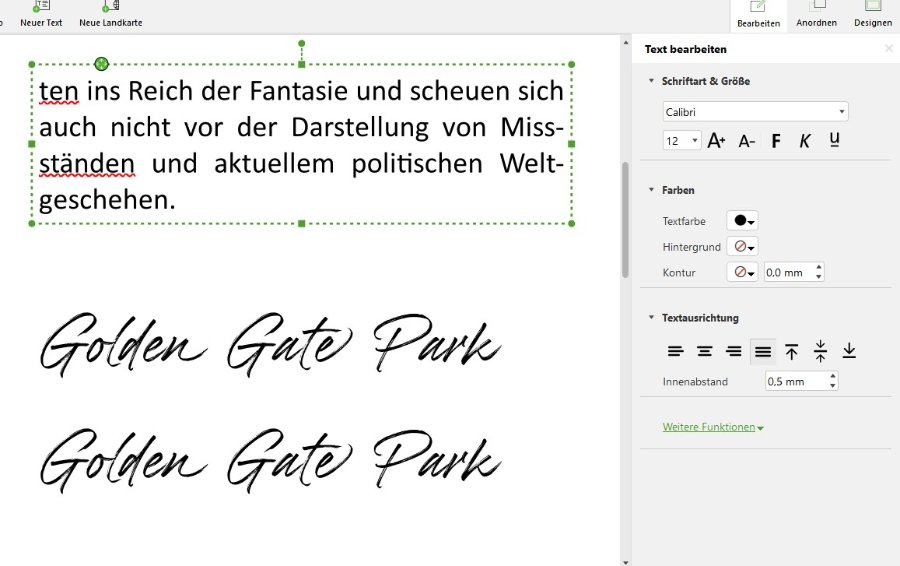Select justified text alignment
The width and height of the screenshot is (900, 566).
tap(763, 352)
